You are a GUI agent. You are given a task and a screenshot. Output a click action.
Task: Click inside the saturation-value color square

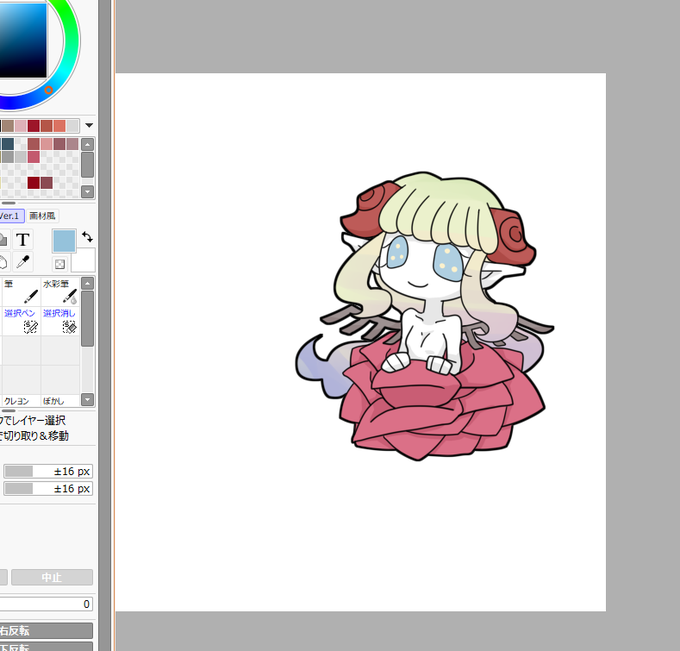(x=23, y=39)
